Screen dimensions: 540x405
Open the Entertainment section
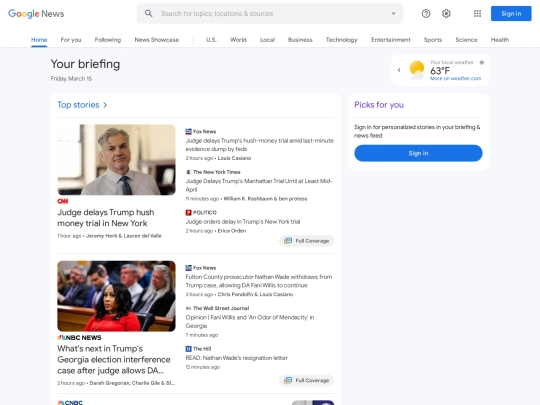pos(391,40)
